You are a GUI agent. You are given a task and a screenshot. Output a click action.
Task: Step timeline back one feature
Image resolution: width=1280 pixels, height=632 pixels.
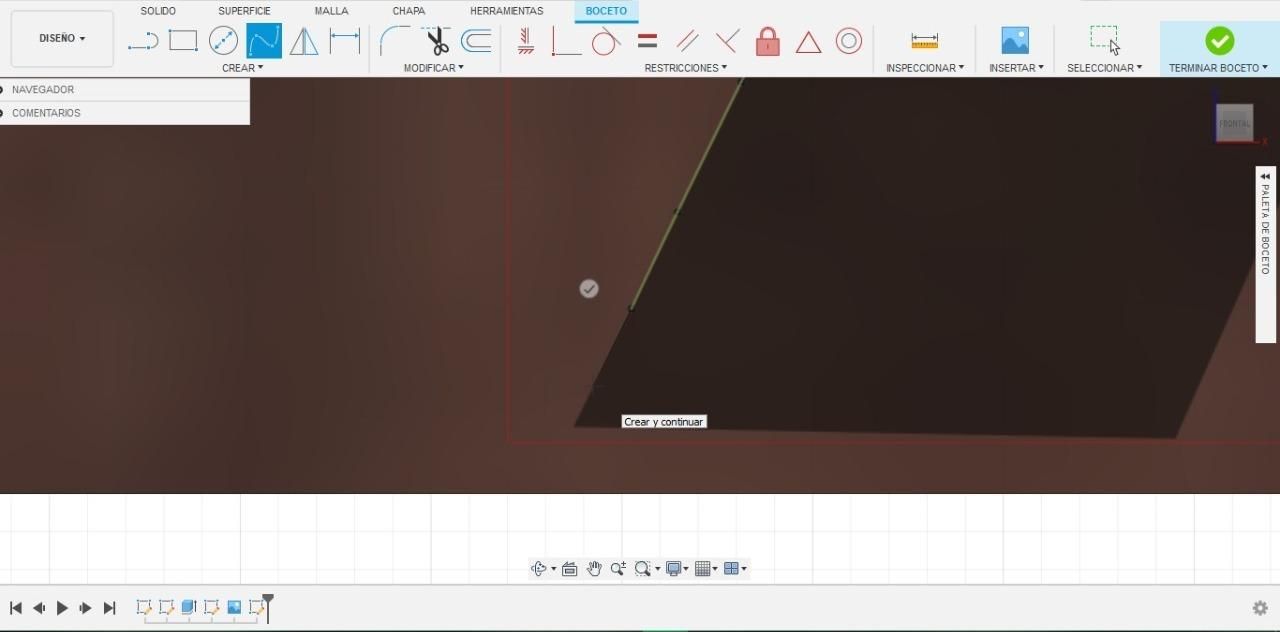coord(39,608)
